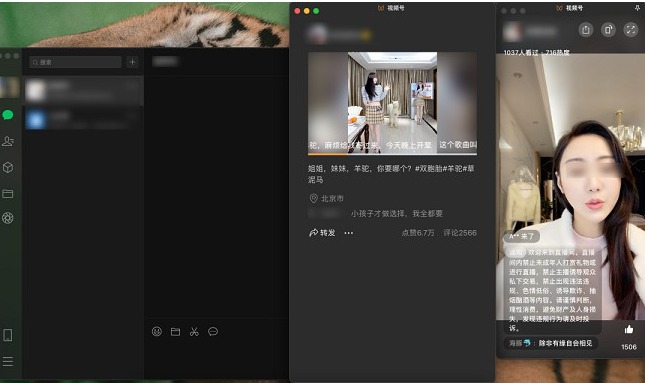The image size is (645, 389).
Task: Like the livestream with thumbs-up
Action: tap(629, 329)
